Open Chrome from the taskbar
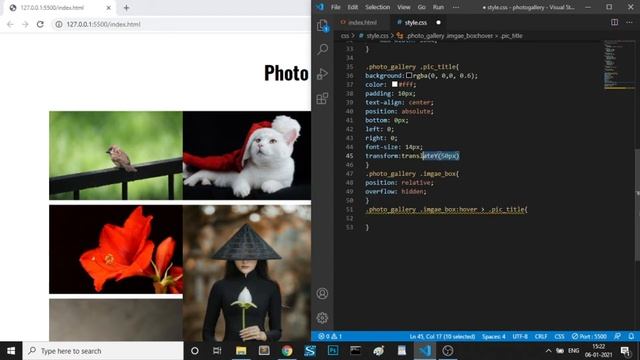The width and height of the screenshot is (640, 360). pos(287,351)
